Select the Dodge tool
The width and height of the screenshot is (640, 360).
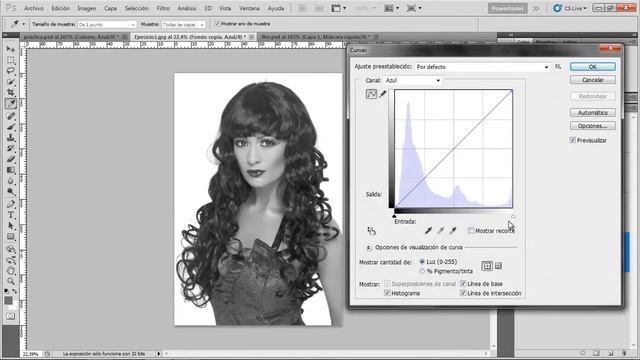tap(11, 192)
